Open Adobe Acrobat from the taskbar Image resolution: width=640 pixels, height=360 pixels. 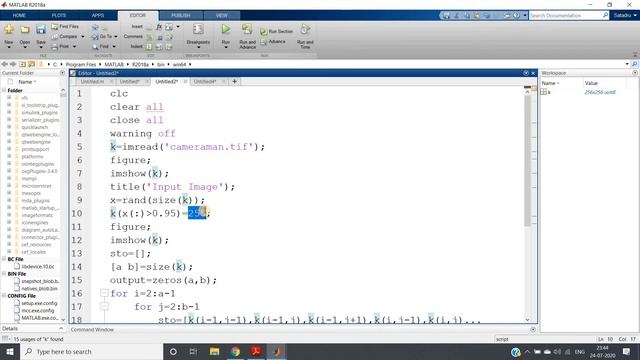[x=256, y=351]
